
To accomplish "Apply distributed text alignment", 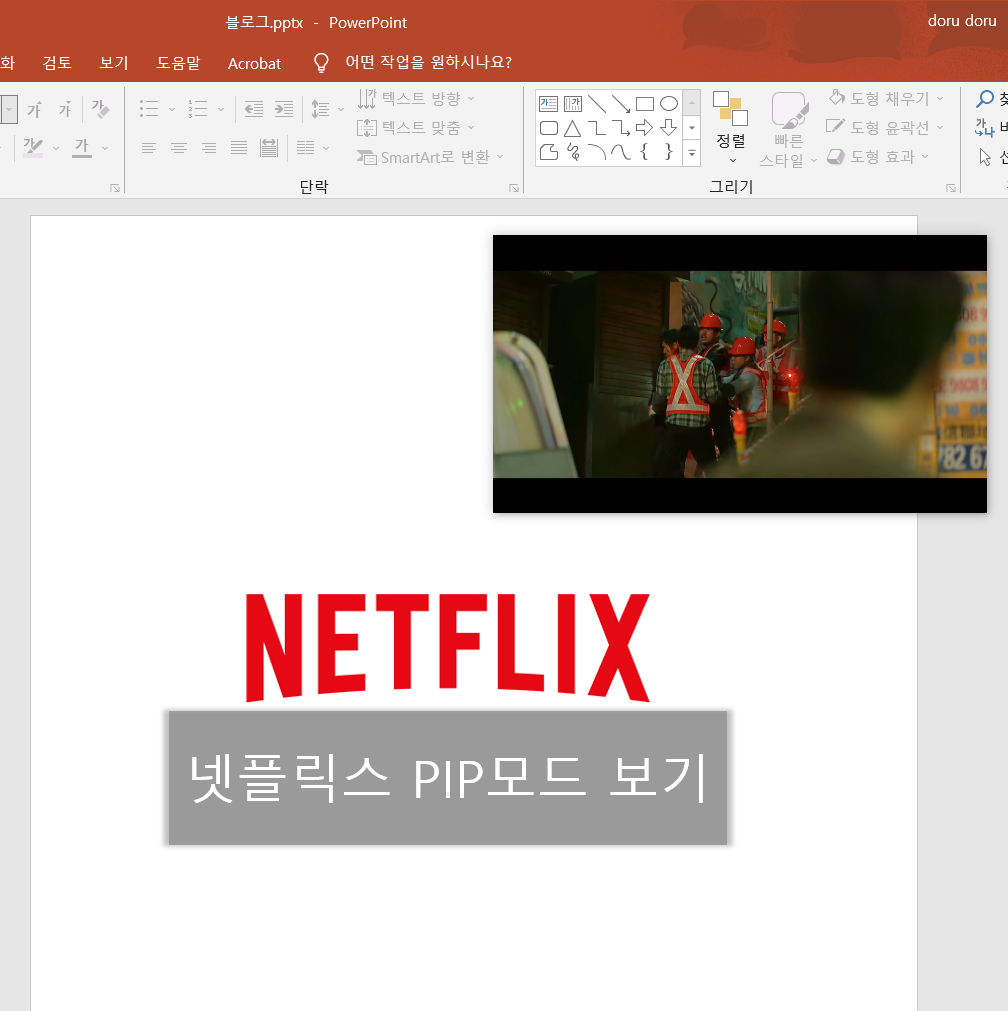I will pos(269,148).
